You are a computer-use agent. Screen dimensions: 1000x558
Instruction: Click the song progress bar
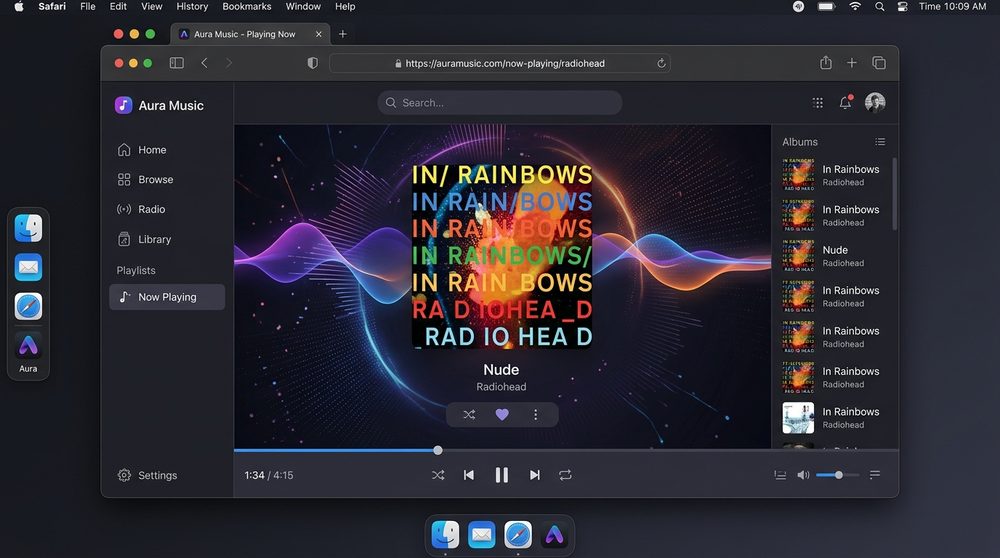566,450
